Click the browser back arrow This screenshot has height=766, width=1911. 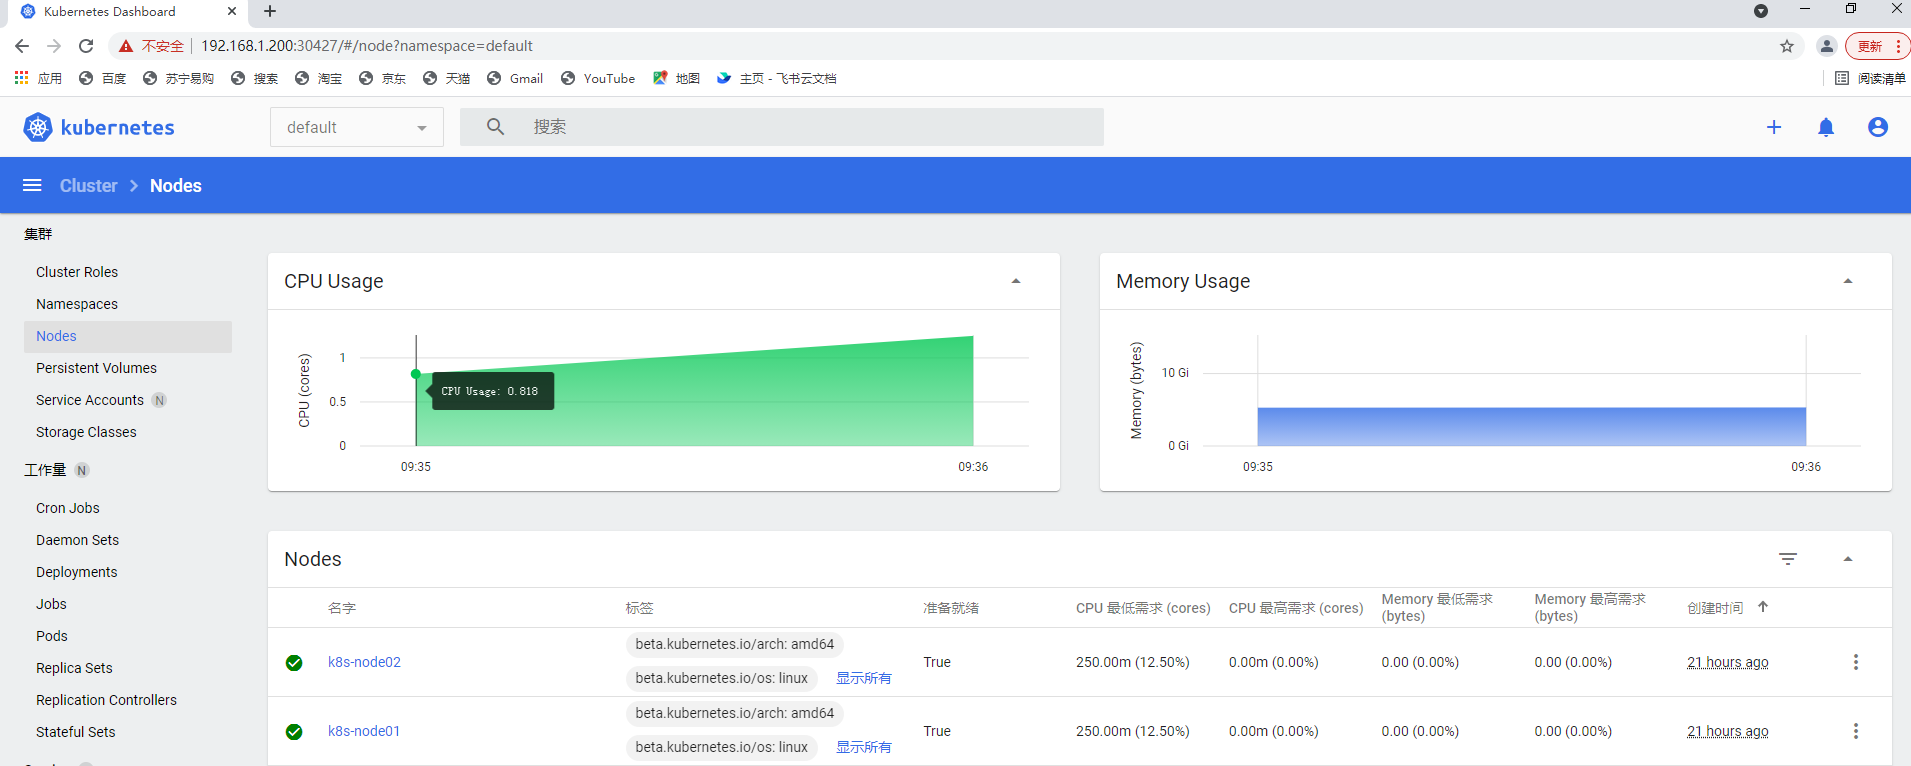click(x=22, y=46)
